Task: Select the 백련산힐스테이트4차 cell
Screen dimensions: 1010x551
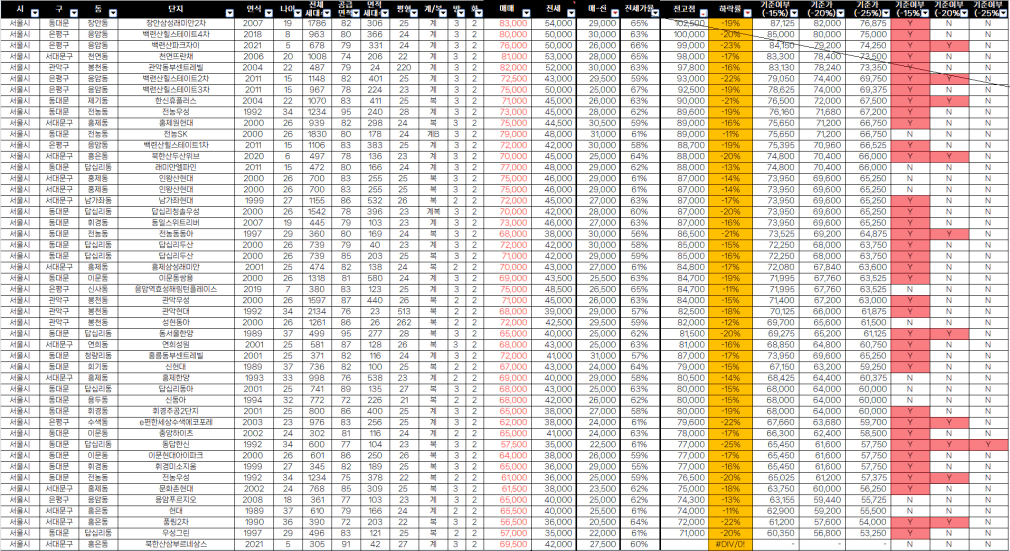Action: 176,34
